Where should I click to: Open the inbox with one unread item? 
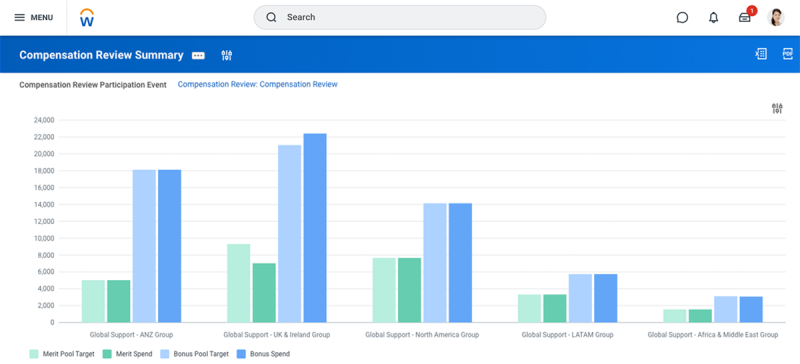tap(745, 17)
